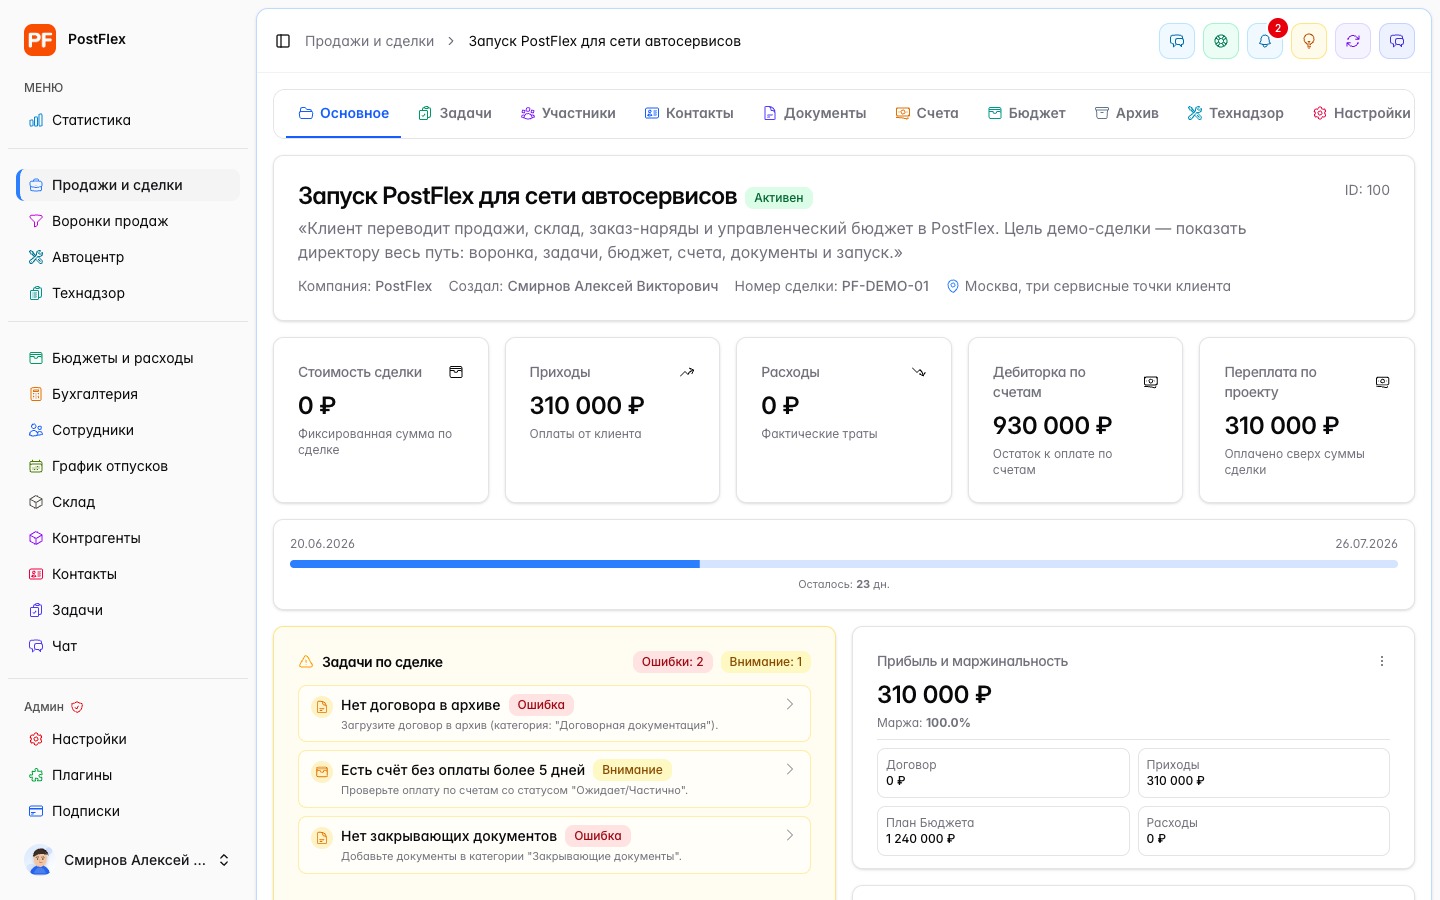The height and width of the screenshot is (900, 1440).
Task: Expand Есть счёт без оплаты row chevron
Action: [x=790, y=769]
